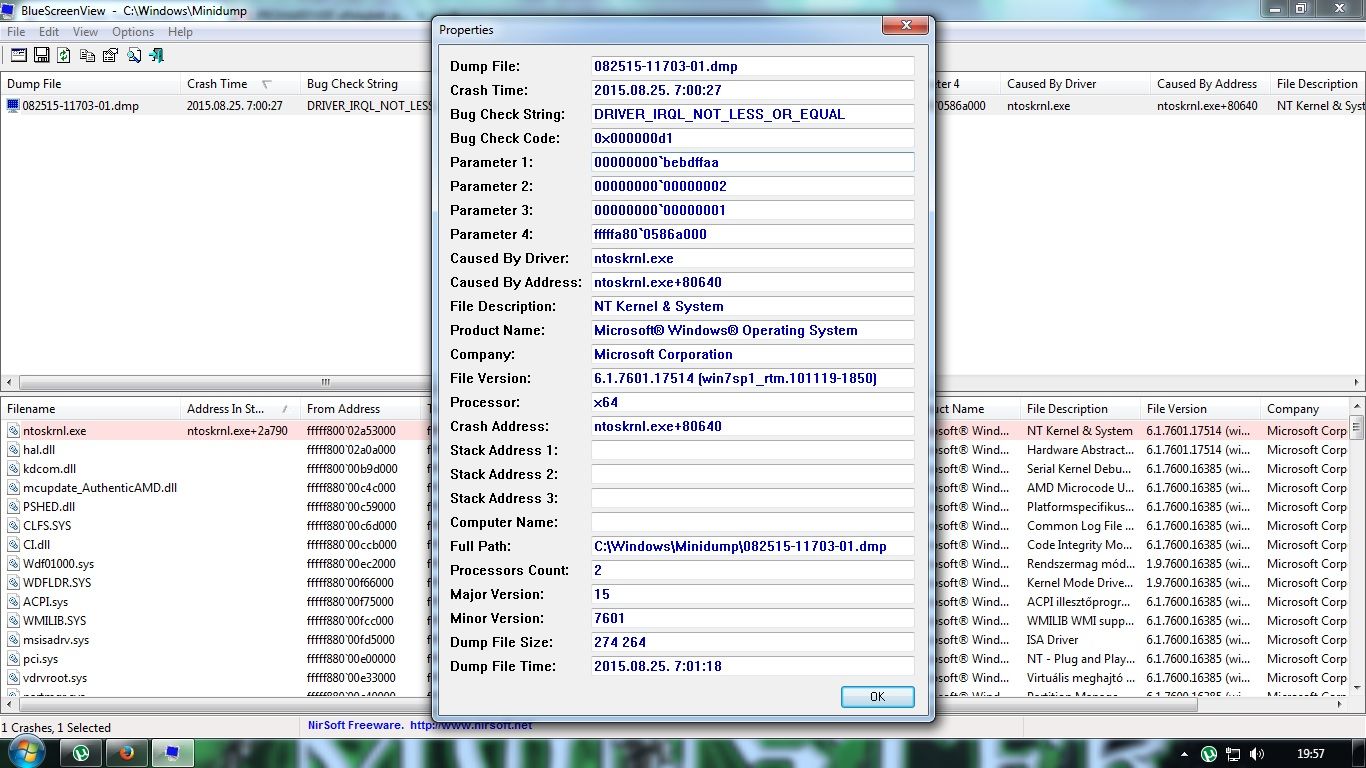Open the File menu
The height and width of the screenshot is (768, 1366).
(16, 32)
